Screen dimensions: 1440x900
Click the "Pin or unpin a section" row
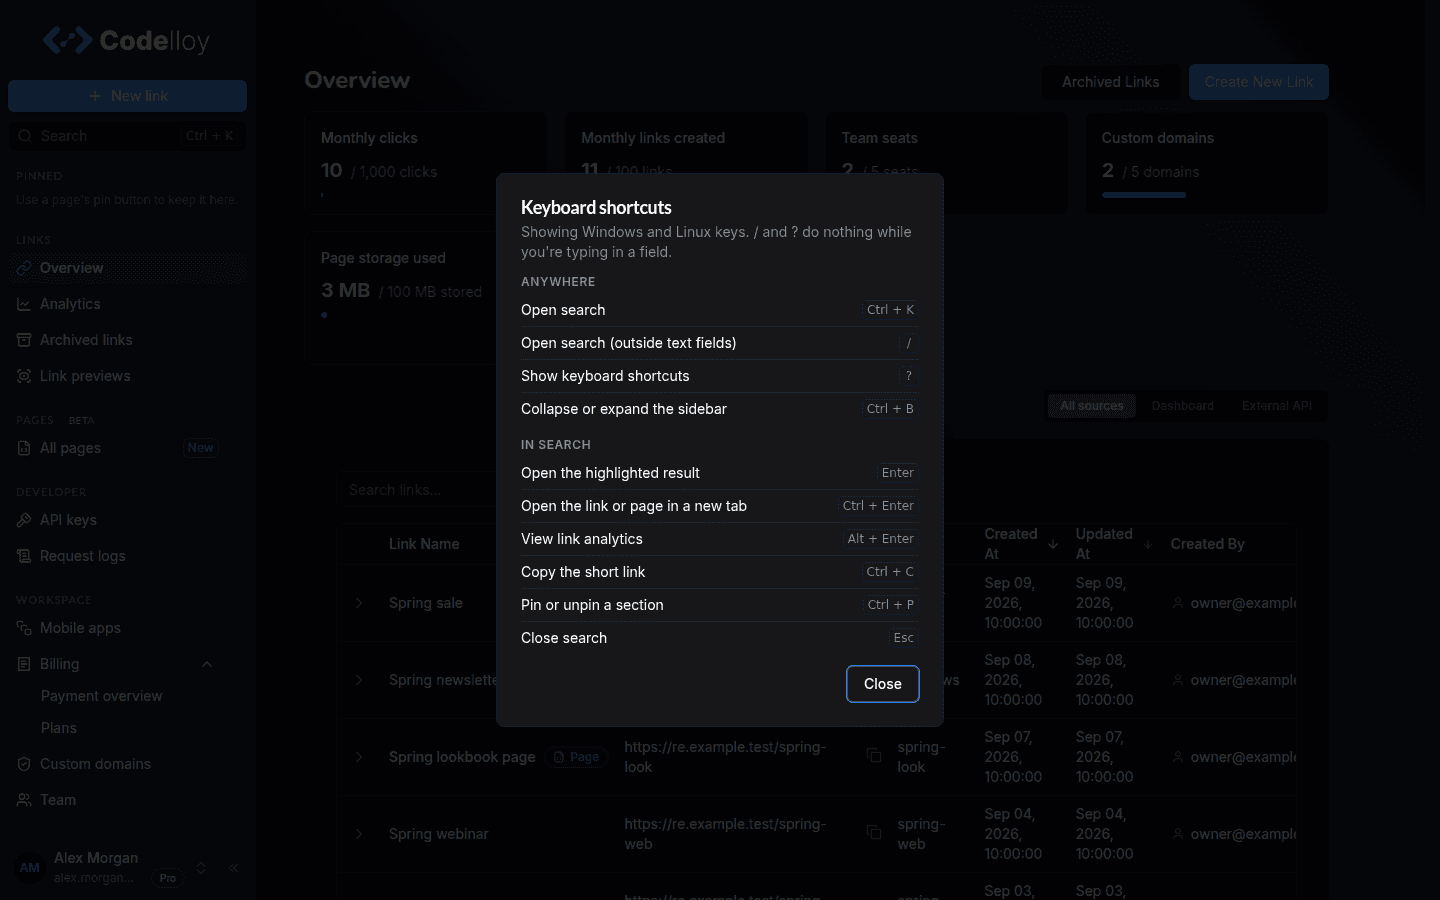pos(719,605)
